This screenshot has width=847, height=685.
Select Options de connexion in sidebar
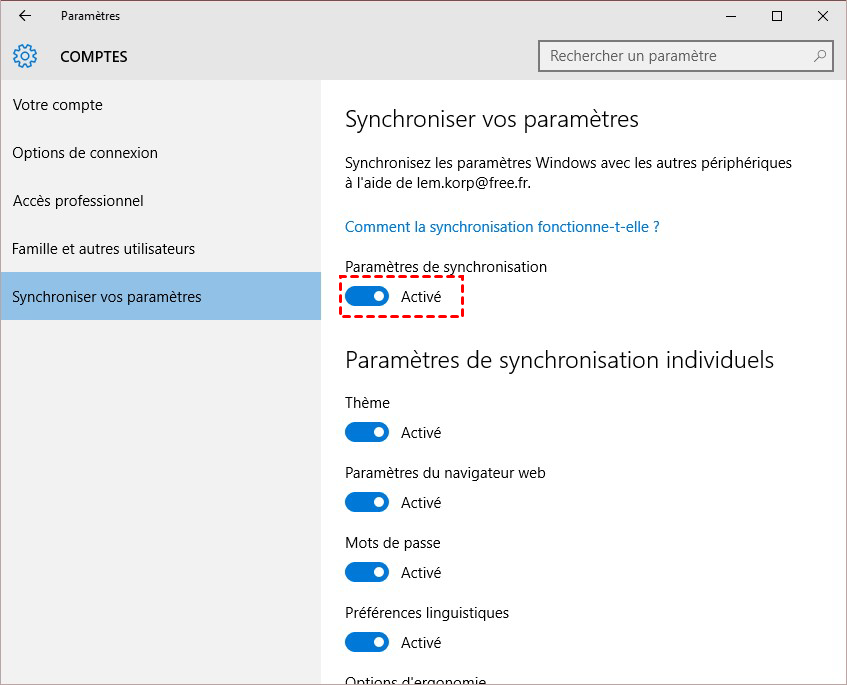point(85,153)
